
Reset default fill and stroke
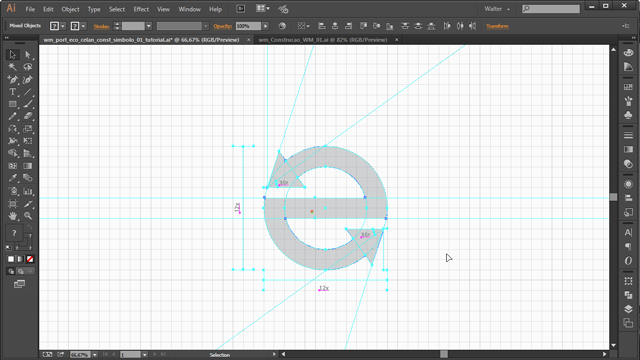(9, 247)
